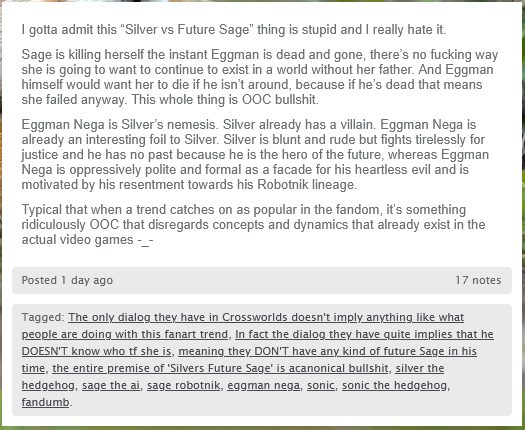
Task: Click the paragraph starting 'Eggman Nega is Silver's nemesis'
Action: point(255,155)
